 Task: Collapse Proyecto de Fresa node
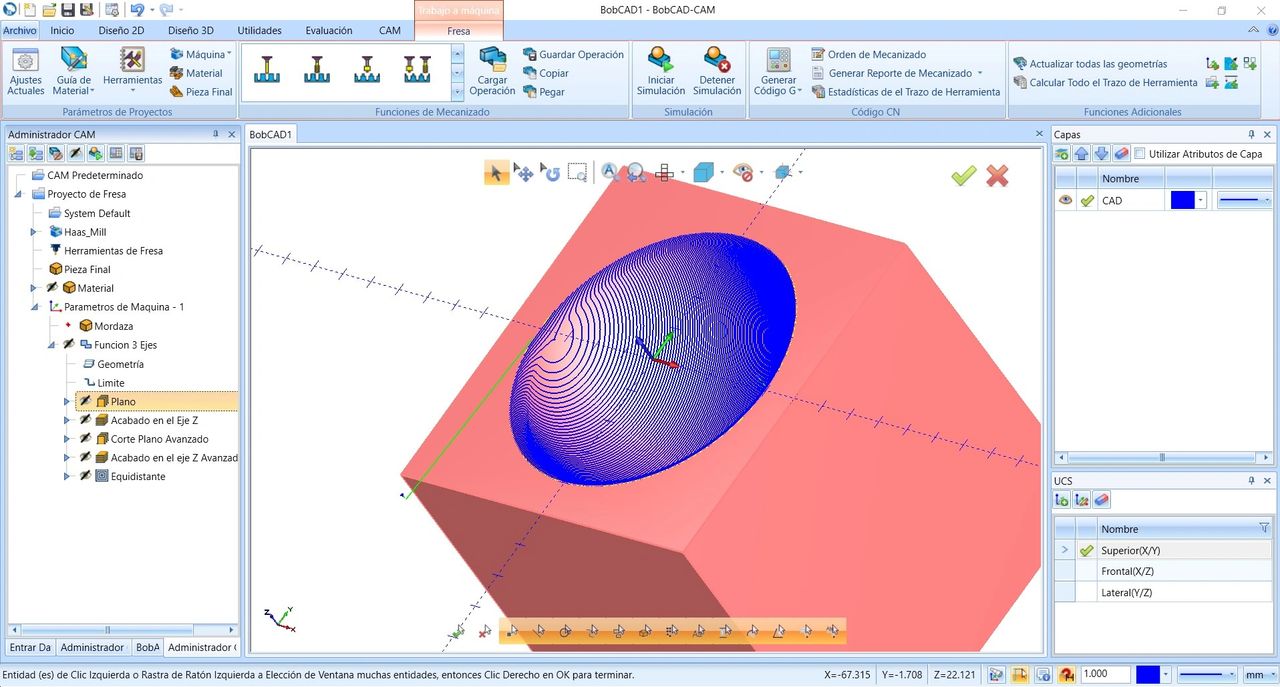click(18, 194)
